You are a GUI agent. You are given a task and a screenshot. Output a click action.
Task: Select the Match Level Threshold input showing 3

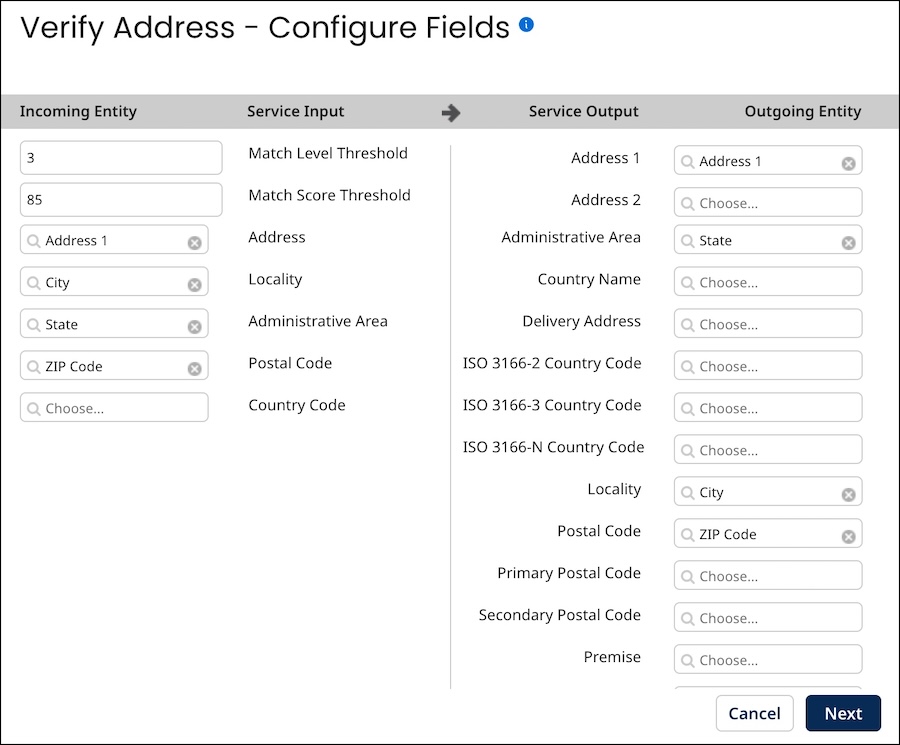tap(120, 157)
